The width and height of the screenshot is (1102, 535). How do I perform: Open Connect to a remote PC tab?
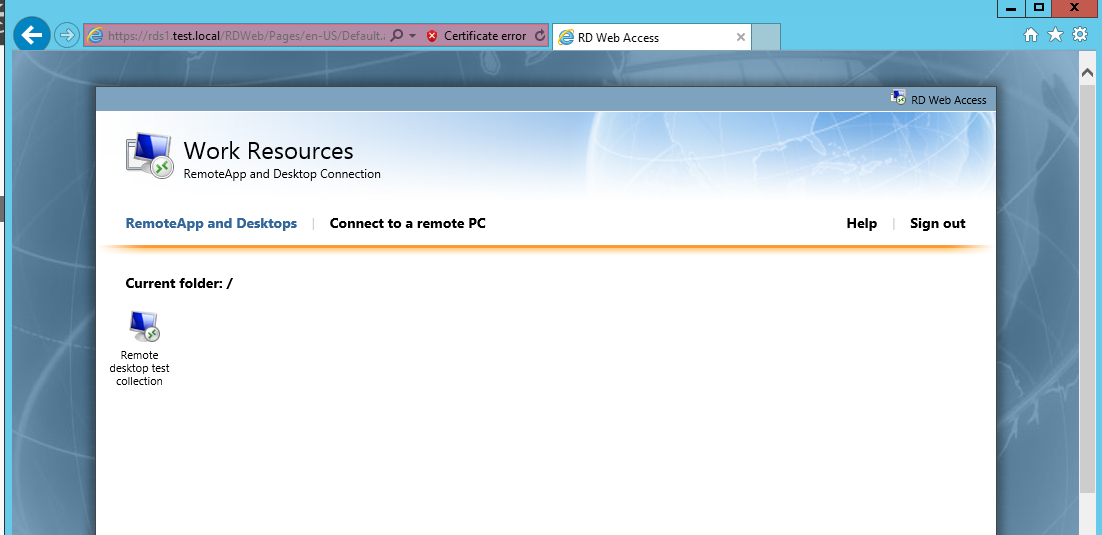(408, 224)
